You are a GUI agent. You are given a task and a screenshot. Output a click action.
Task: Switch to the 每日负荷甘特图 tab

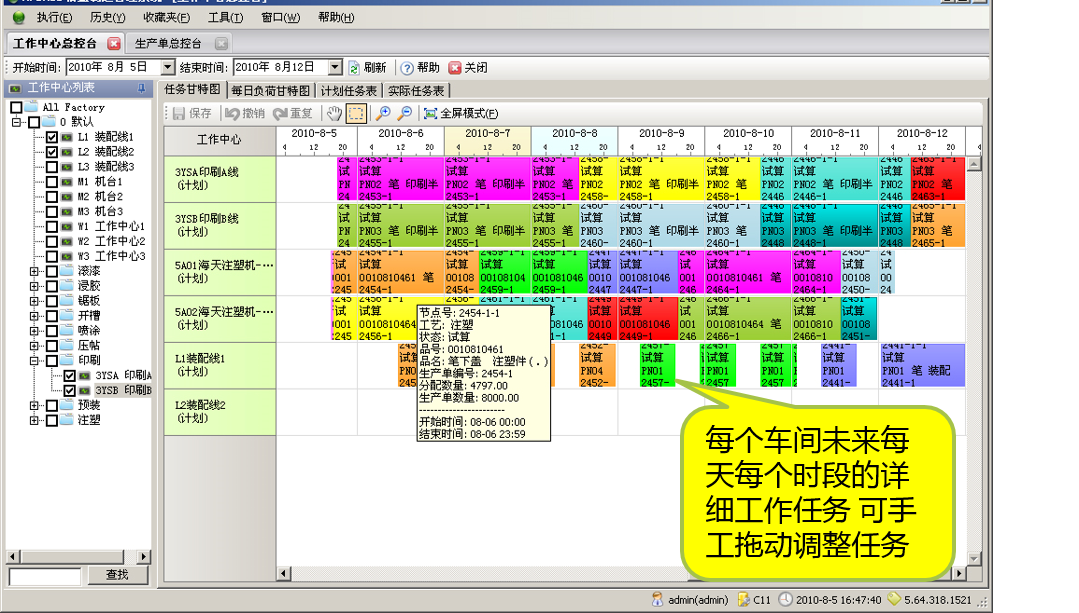coord(270,91)
